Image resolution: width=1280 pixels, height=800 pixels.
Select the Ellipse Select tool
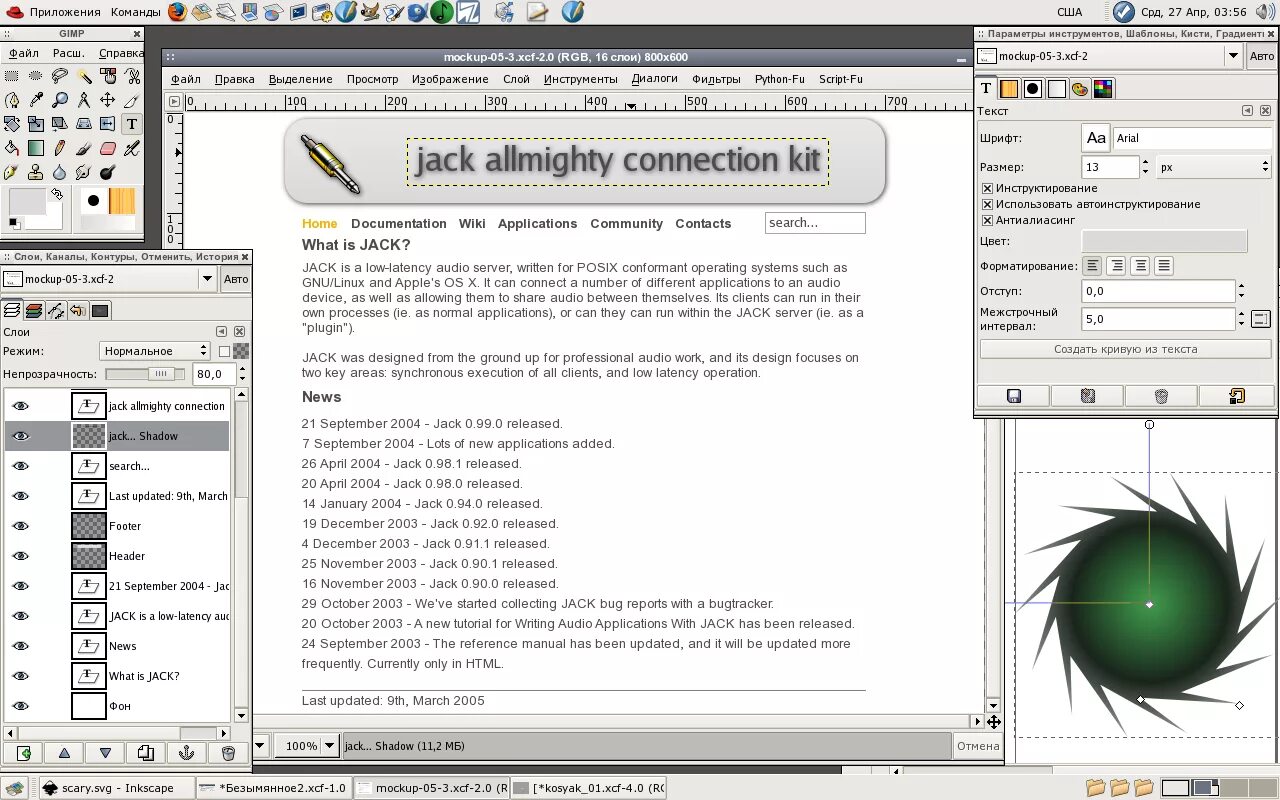click(36, 76)
